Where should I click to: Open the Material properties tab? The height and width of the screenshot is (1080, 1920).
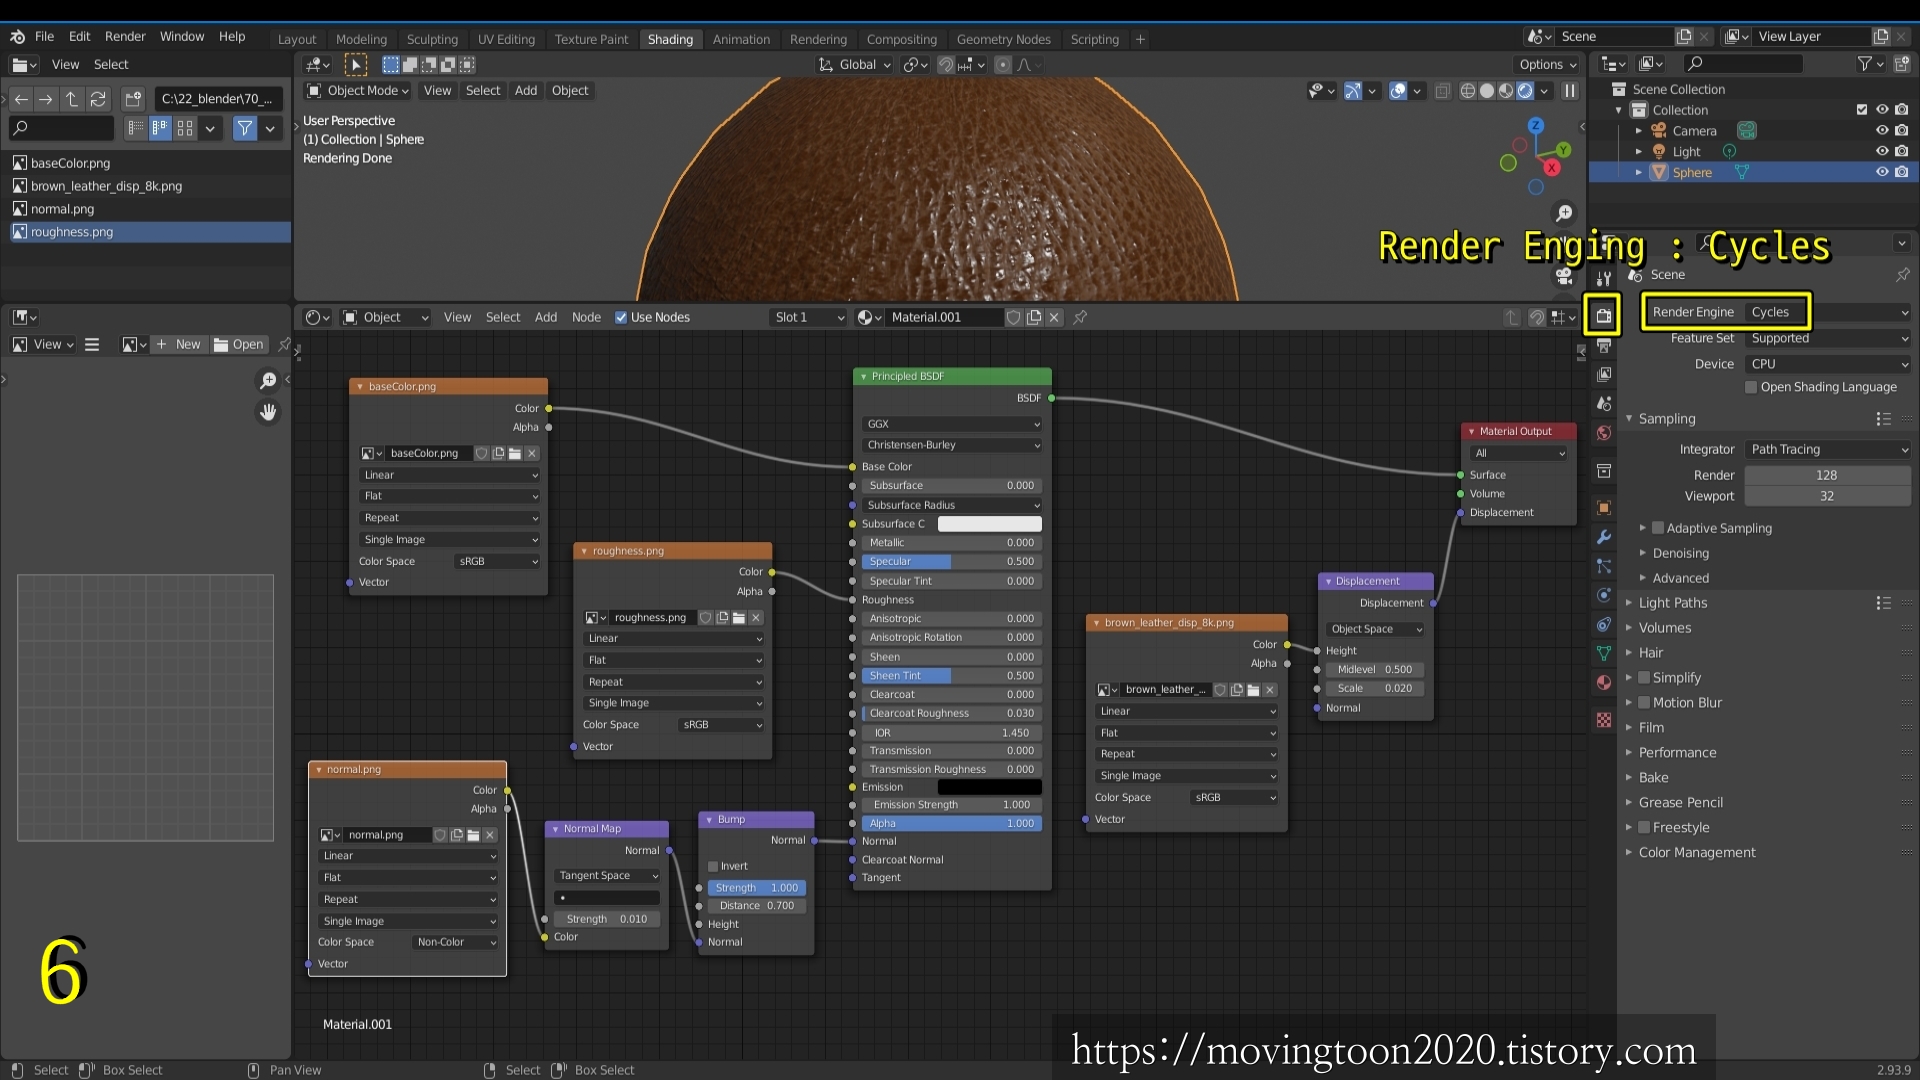click(1603, 682)
